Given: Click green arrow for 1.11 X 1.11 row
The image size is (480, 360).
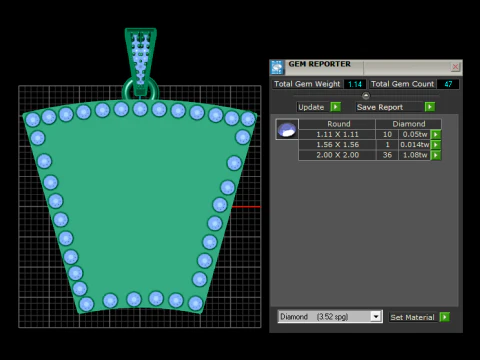Looking at the screenshot, I should point(436,134).
